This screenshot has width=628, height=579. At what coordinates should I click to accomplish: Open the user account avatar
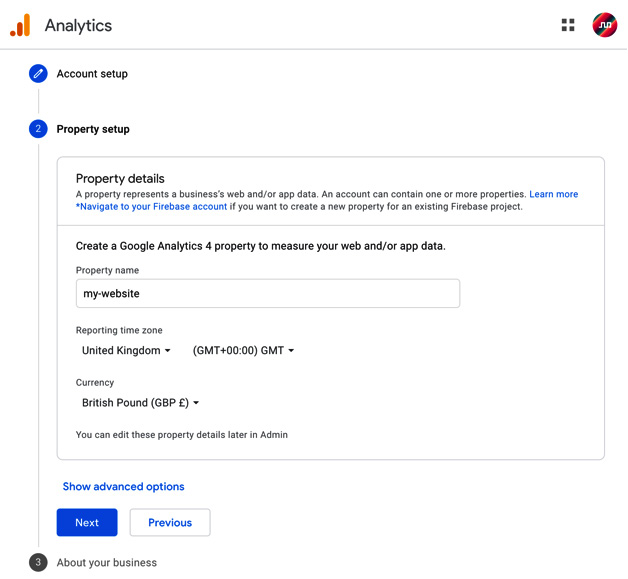[604, 25]
